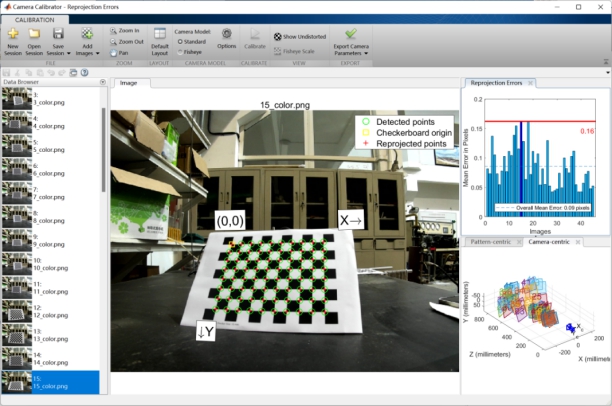Select the Standard camera model radio button
The width and height of the screenshot is (612, 406).
179,42
